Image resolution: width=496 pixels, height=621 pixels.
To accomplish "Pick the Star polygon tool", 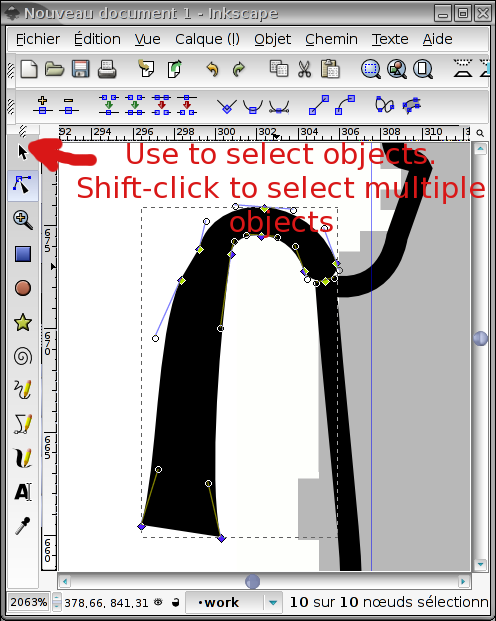I will click(23, 322).
